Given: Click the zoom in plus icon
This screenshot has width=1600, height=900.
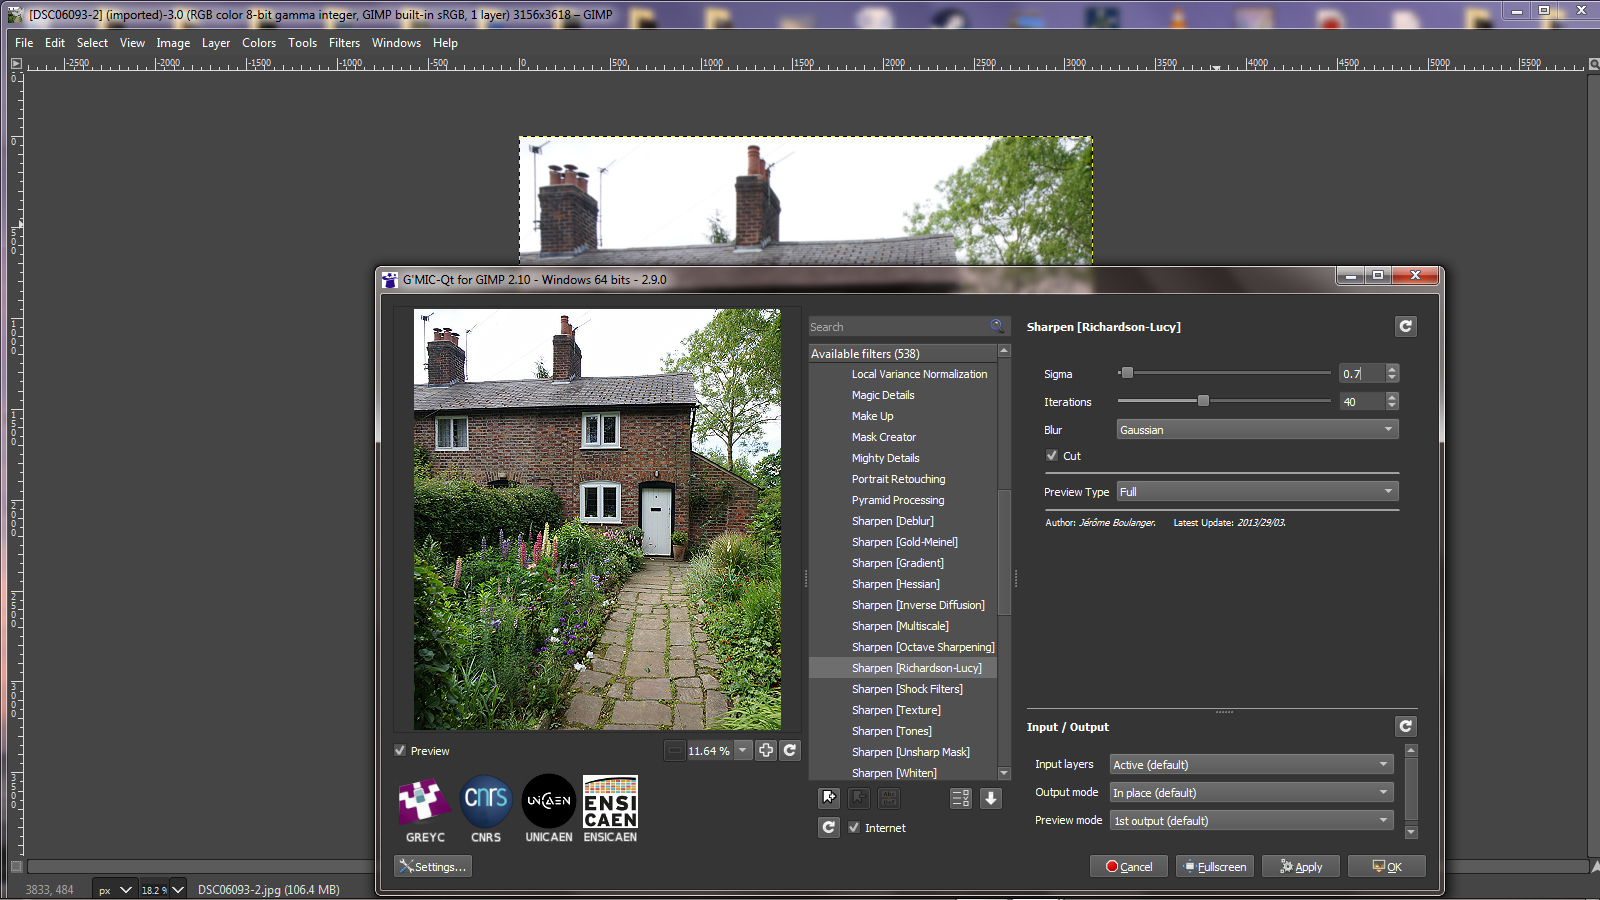Looking at the screenshot, I should (766, 750).
